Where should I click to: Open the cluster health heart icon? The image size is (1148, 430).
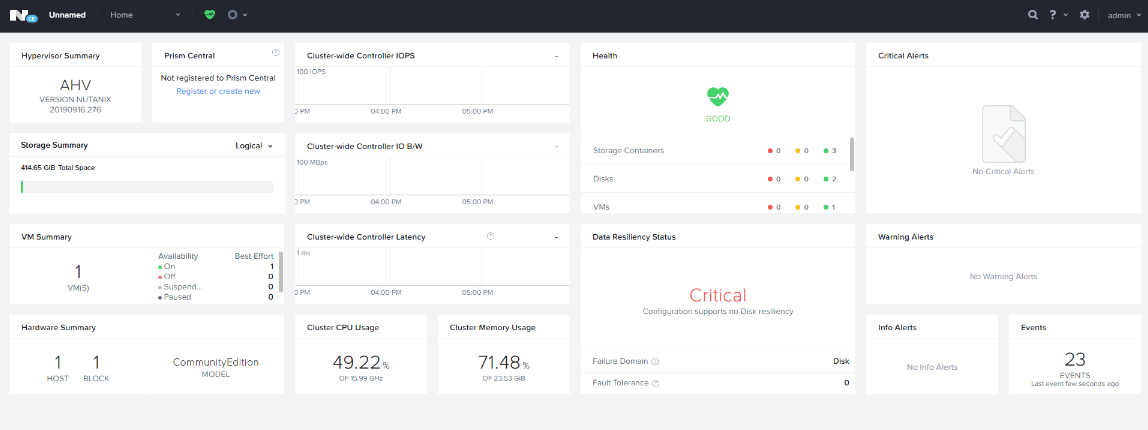209,15
